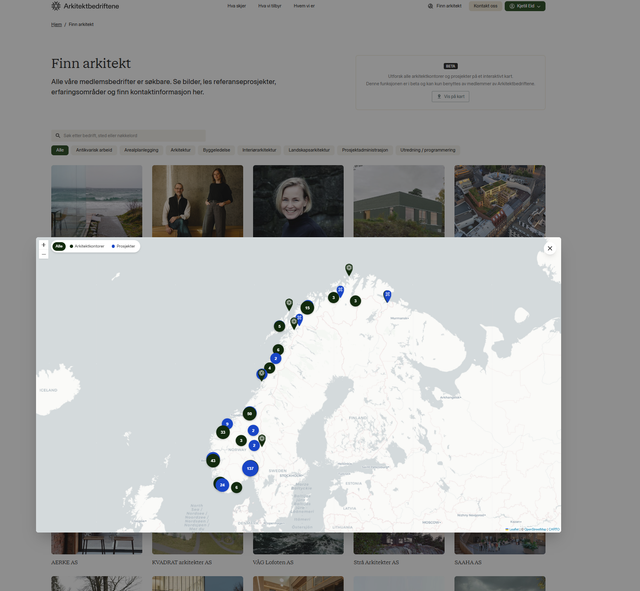This screenshot has height=591, width=640.
Task: Open the stormy seaside photo card
Action: click(x=97, y=201)
